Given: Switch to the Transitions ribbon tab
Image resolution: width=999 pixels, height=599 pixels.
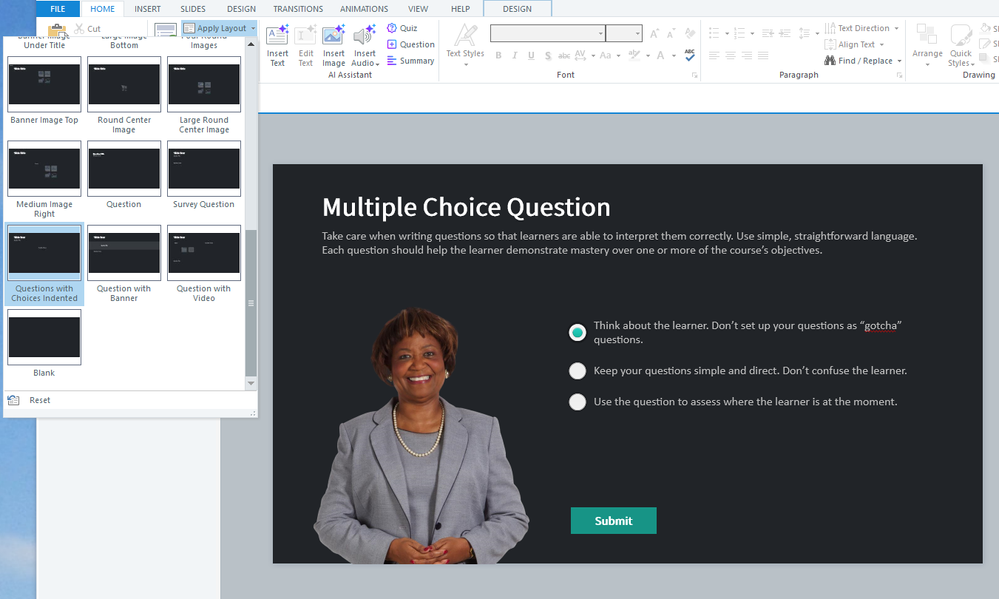Looking at the screenshot, I should pyautogui.click(x=298, y=9).
